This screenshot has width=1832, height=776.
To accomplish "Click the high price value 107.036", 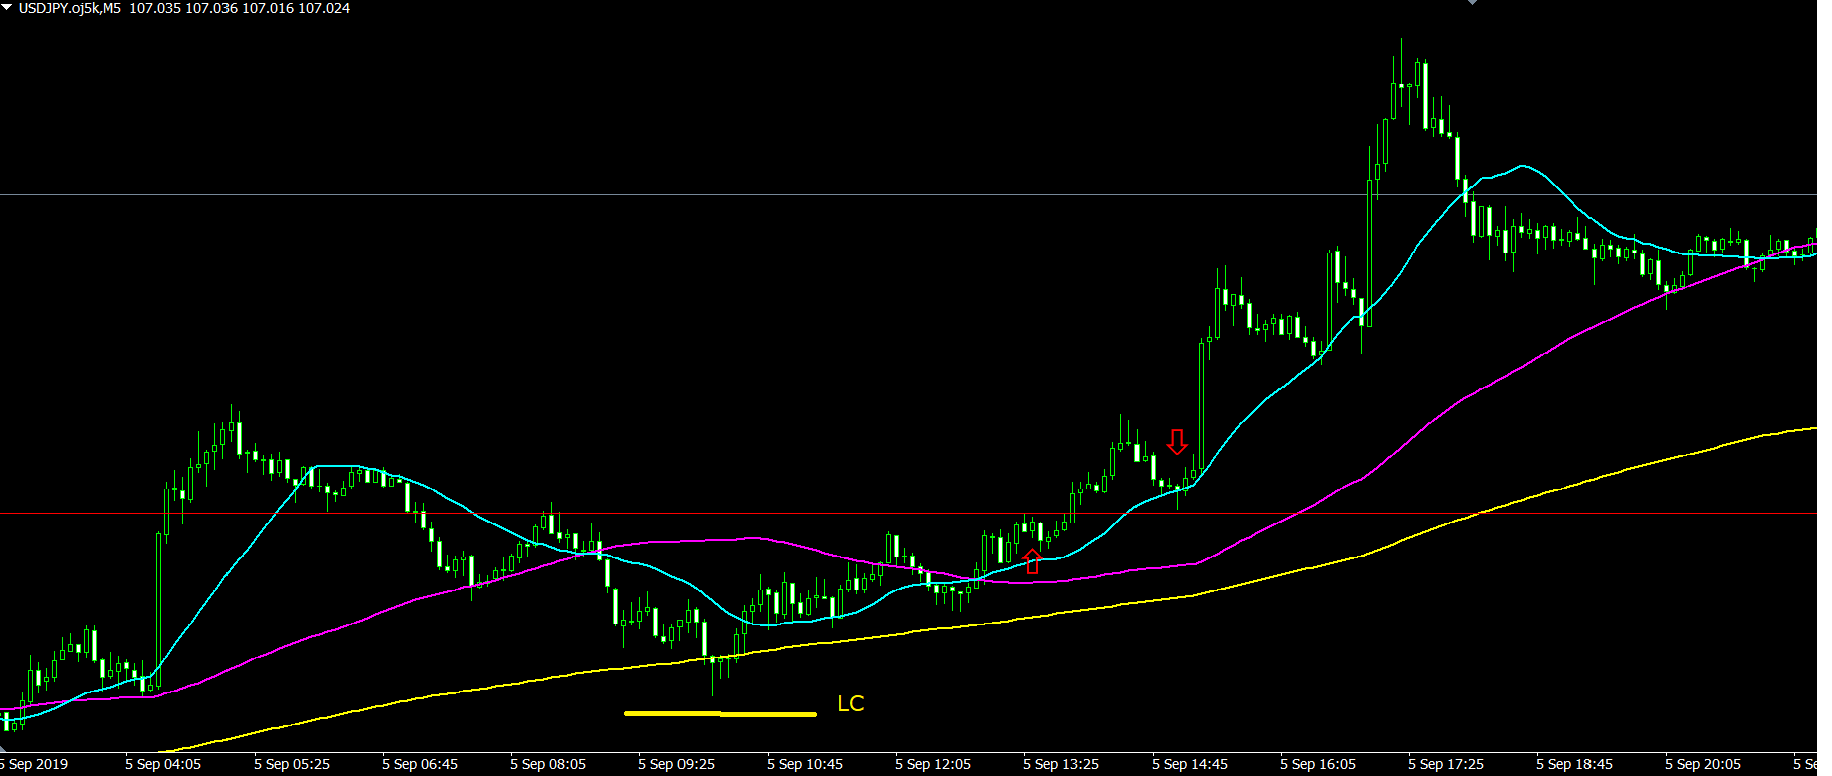I will click(x=211, y=8).
